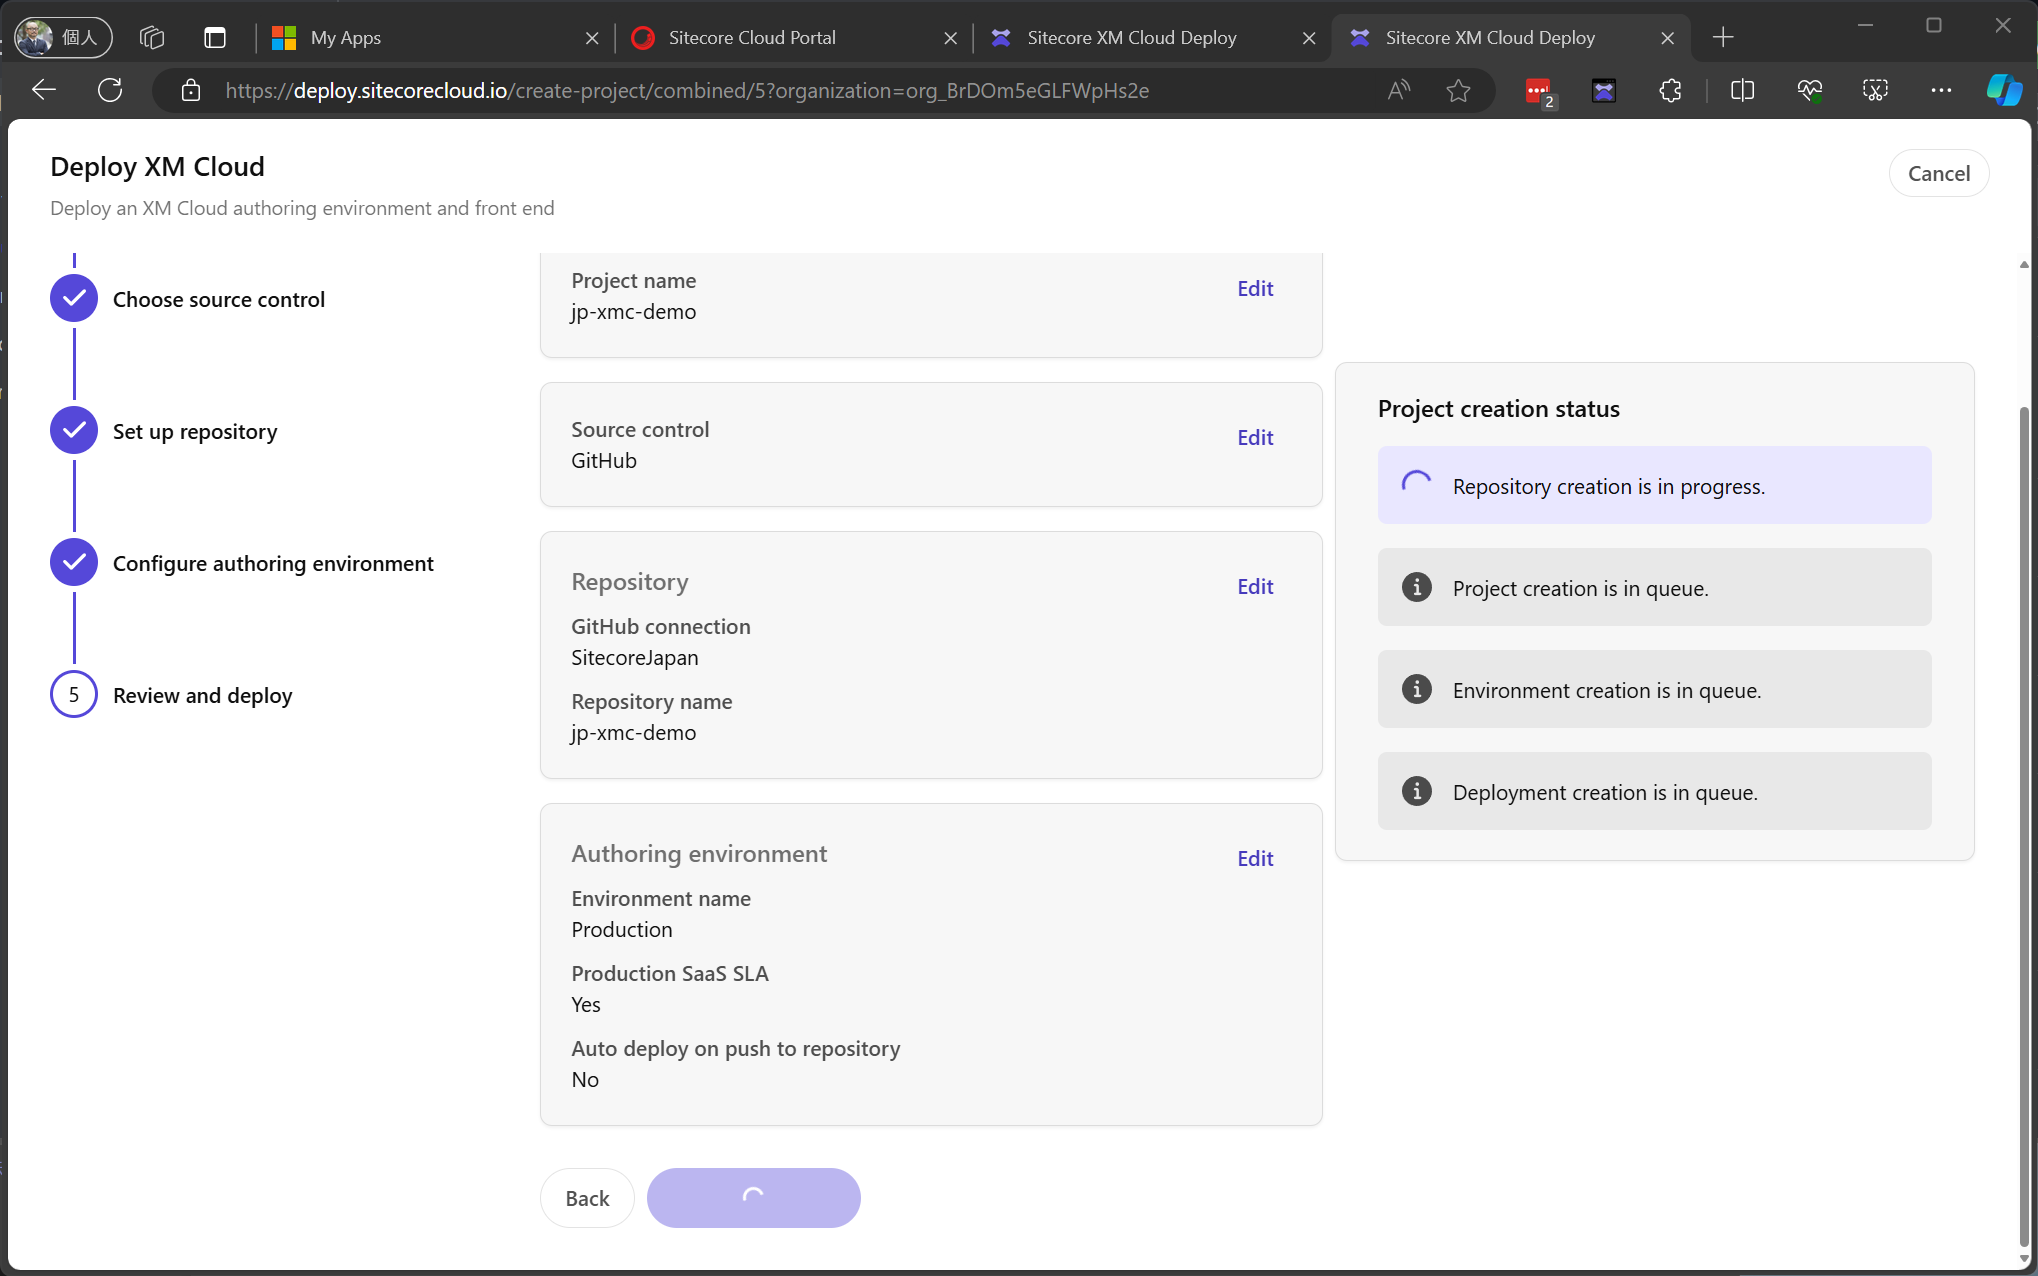Screen dimensions: 2038x1276
Task: Click the checkmark beside Configure authoring environment
Action: (x=74, y=562)
